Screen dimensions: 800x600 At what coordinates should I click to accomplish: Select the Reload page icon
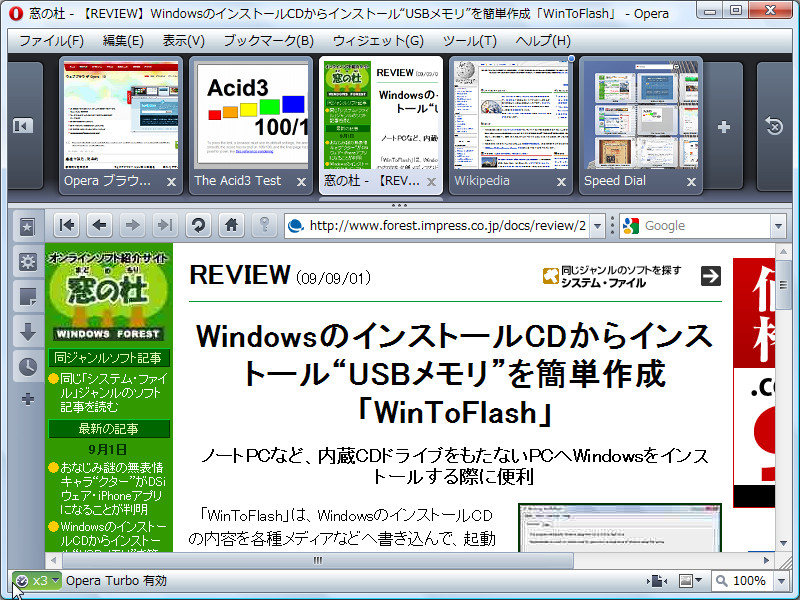click(x=198, y=226)
